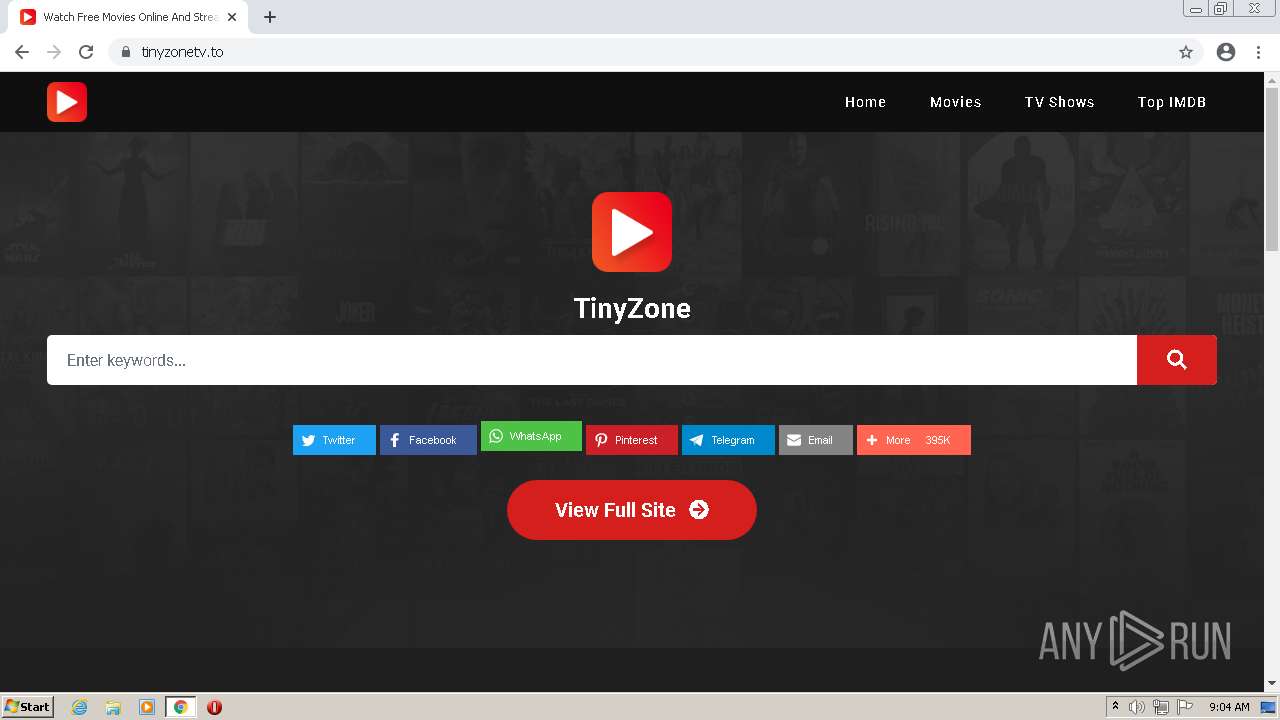Click the TinyZone logo in the header
Image resolution: width=1280 pixels, height=720 pixels.
coord(67,102)
